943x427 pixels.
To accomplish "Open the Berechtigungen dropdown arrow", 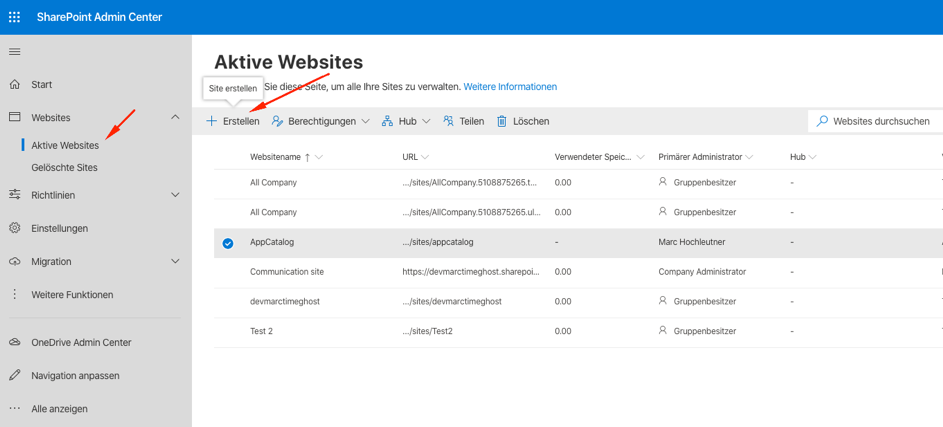I will [x=366, y=121].
